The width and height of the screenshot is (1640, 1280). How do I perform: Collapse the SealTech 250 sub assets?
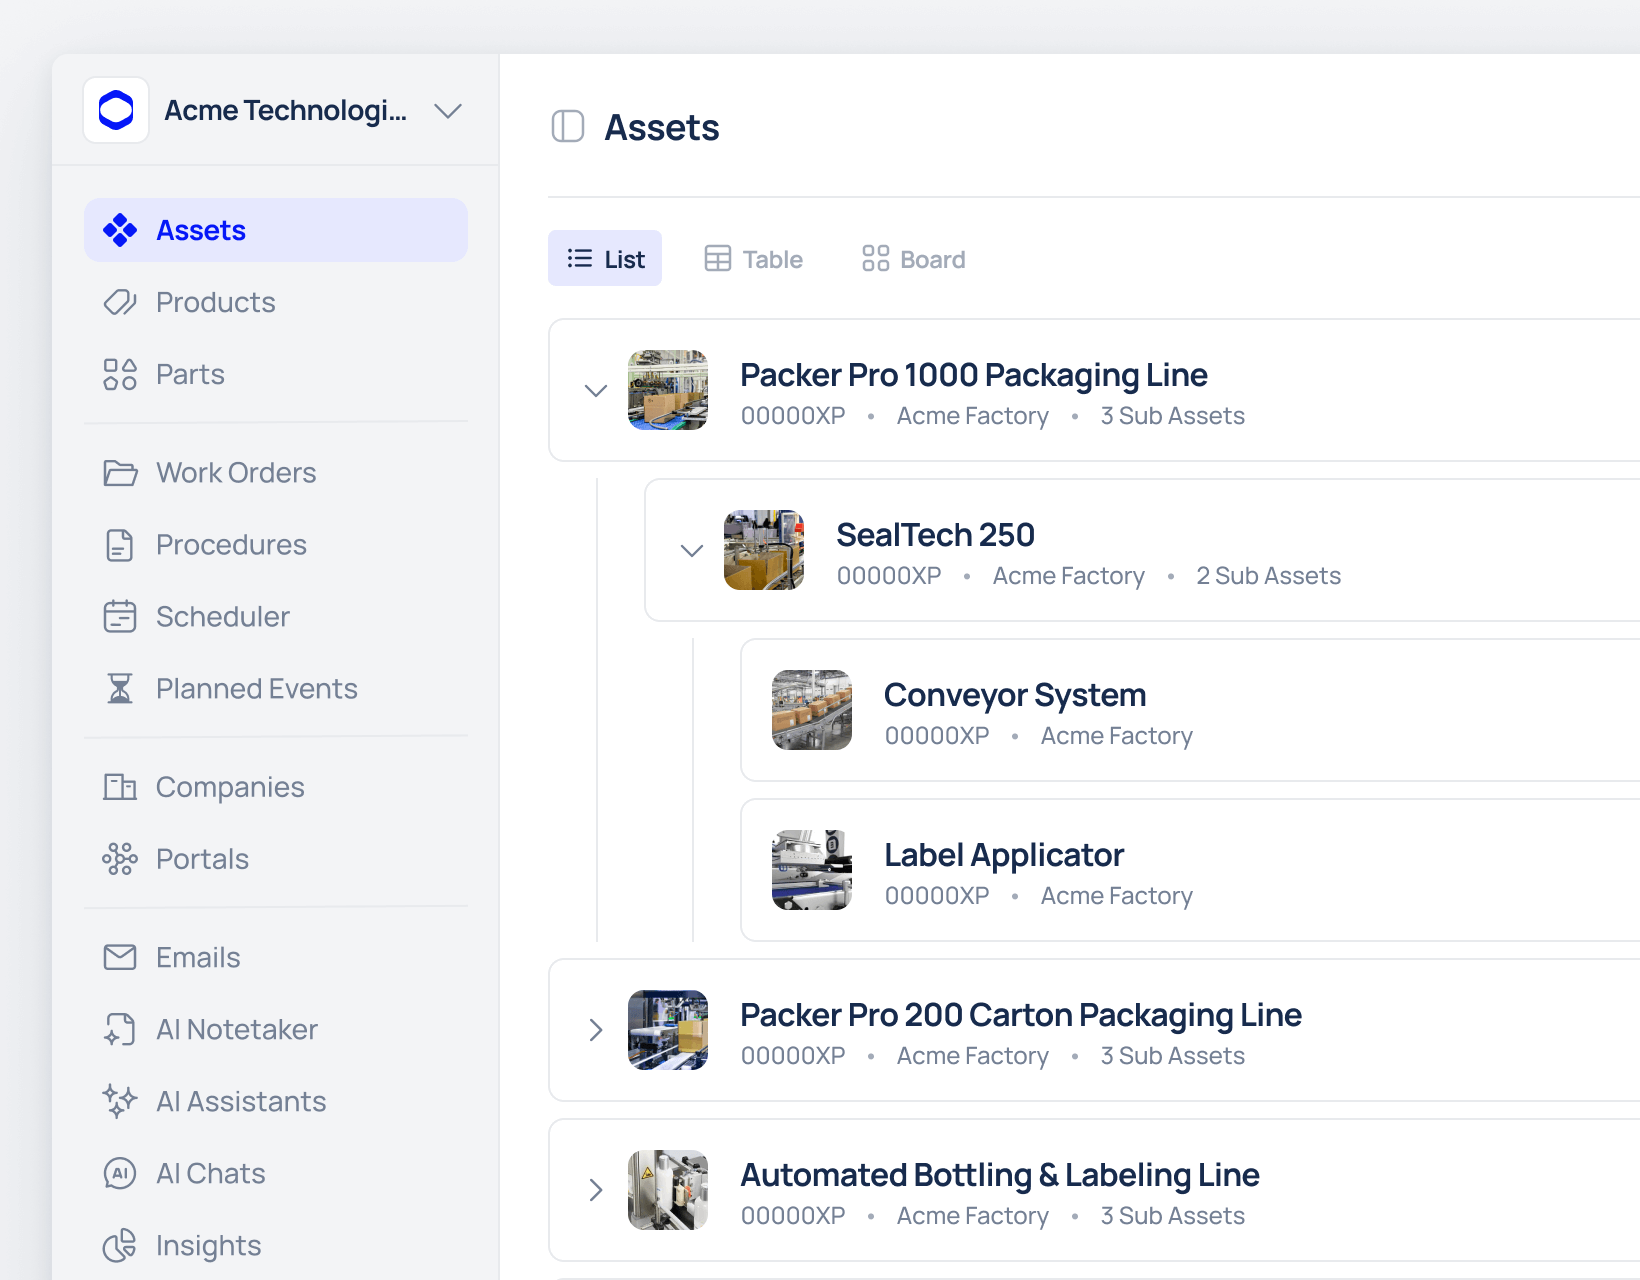pos(692,550)
